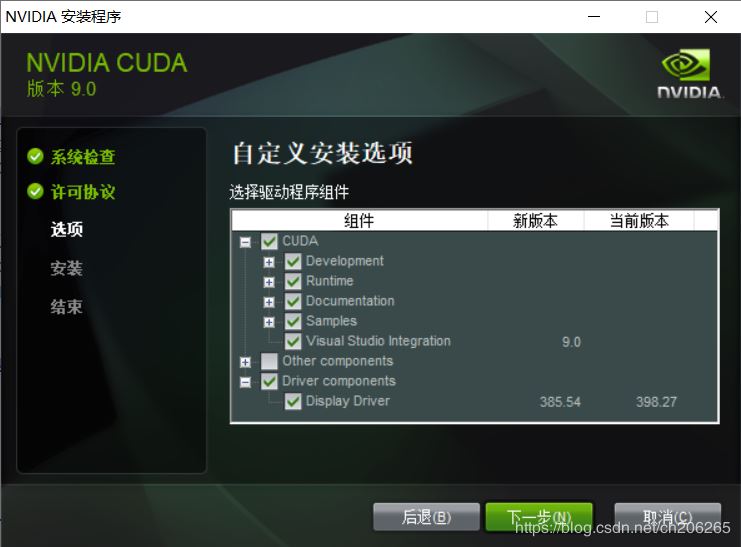The image size is (741, 547).
Task: Expand the Samples tree node
Action: (269, 322)
